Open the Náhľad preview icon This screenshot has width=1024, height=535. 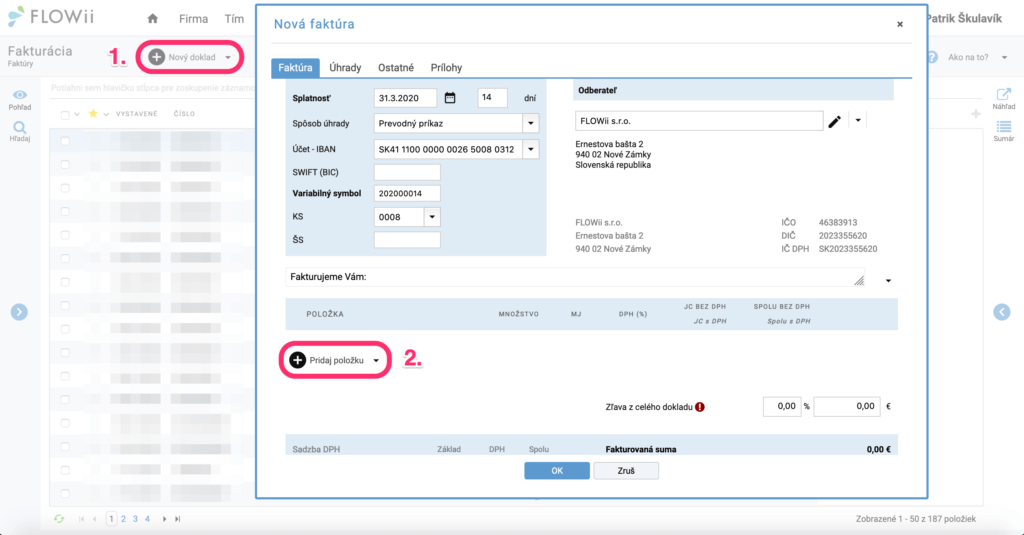pyautogui.click(x=1003, y=94)
